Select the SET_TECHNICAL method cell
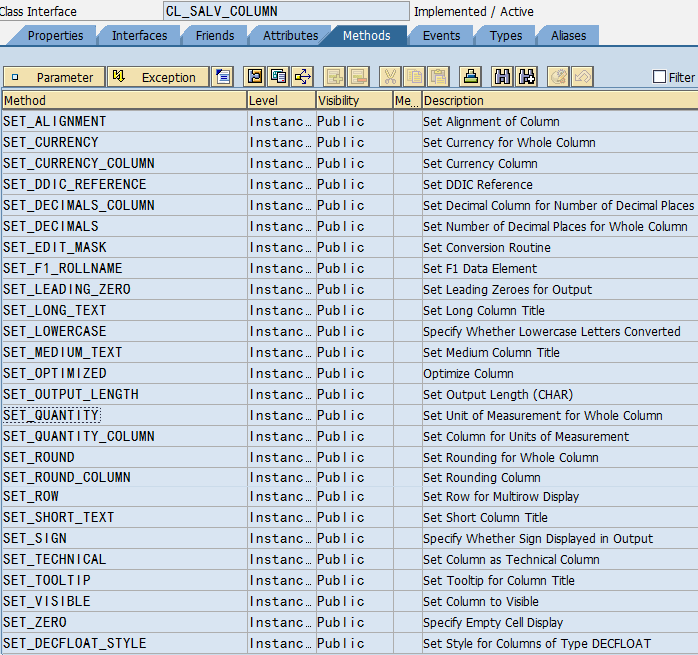This screenshot has width=698, height=655. [x=124, y=559]
